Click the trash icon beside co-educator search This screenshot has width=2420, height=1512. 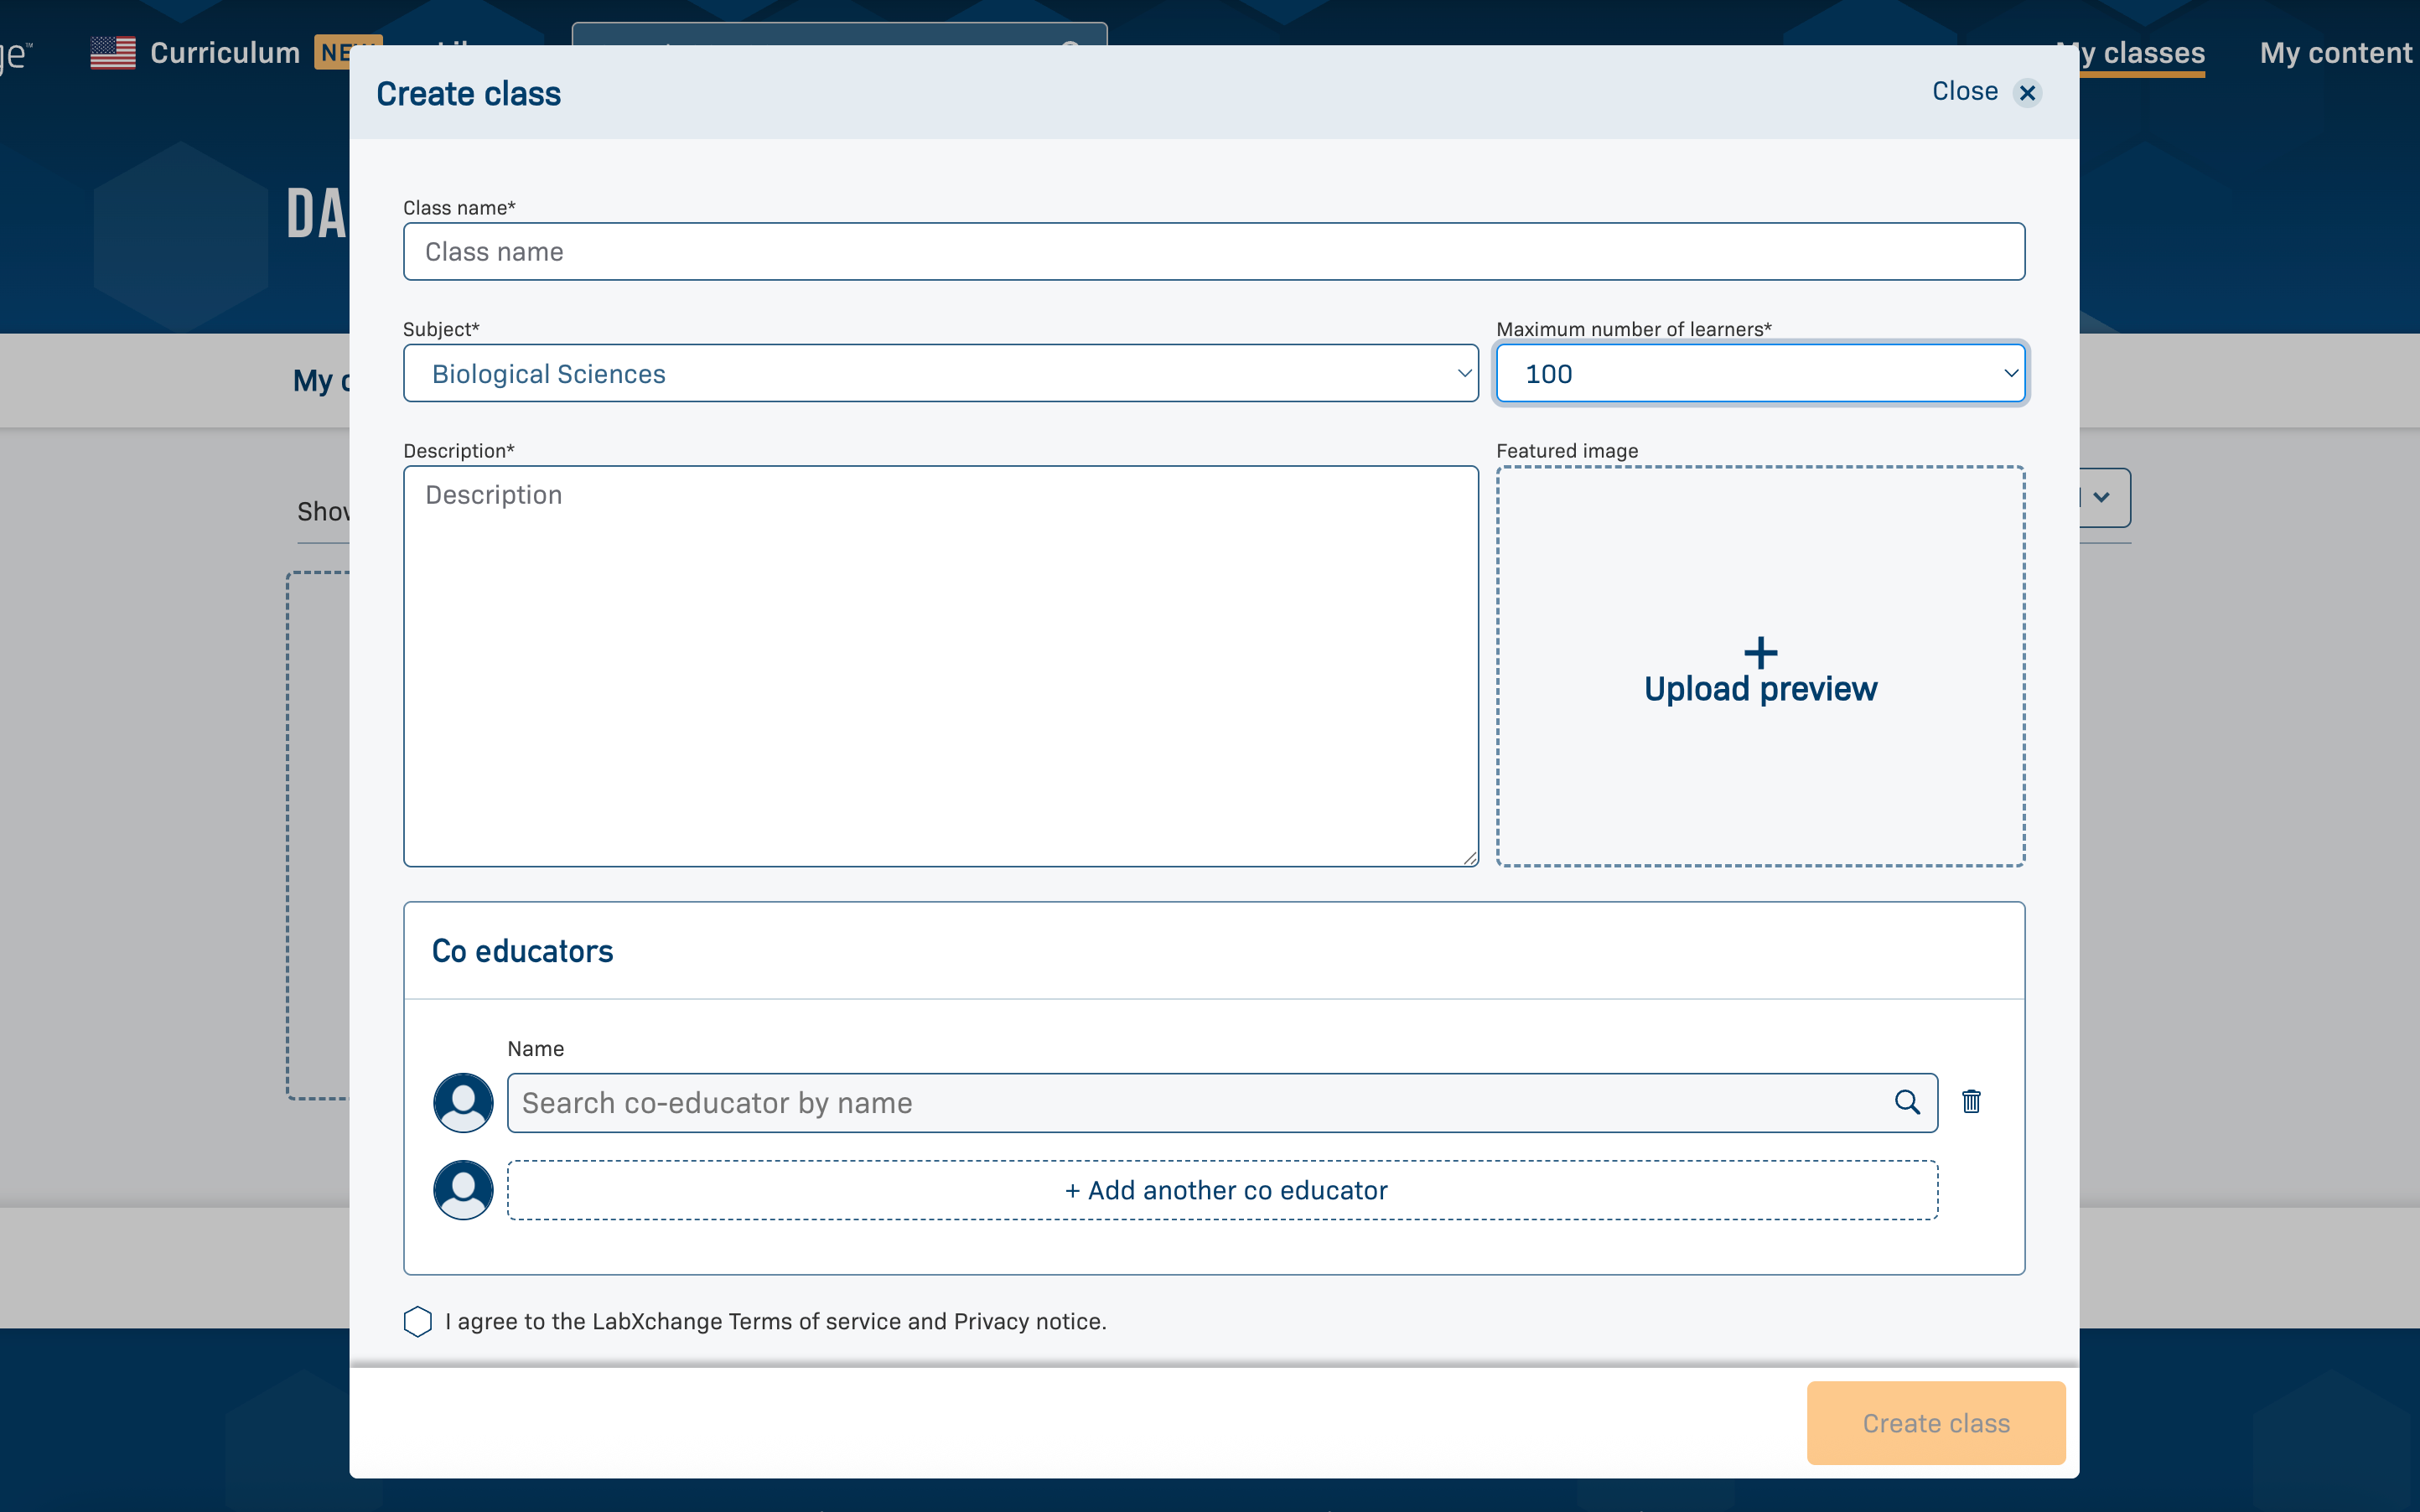1971,1102
